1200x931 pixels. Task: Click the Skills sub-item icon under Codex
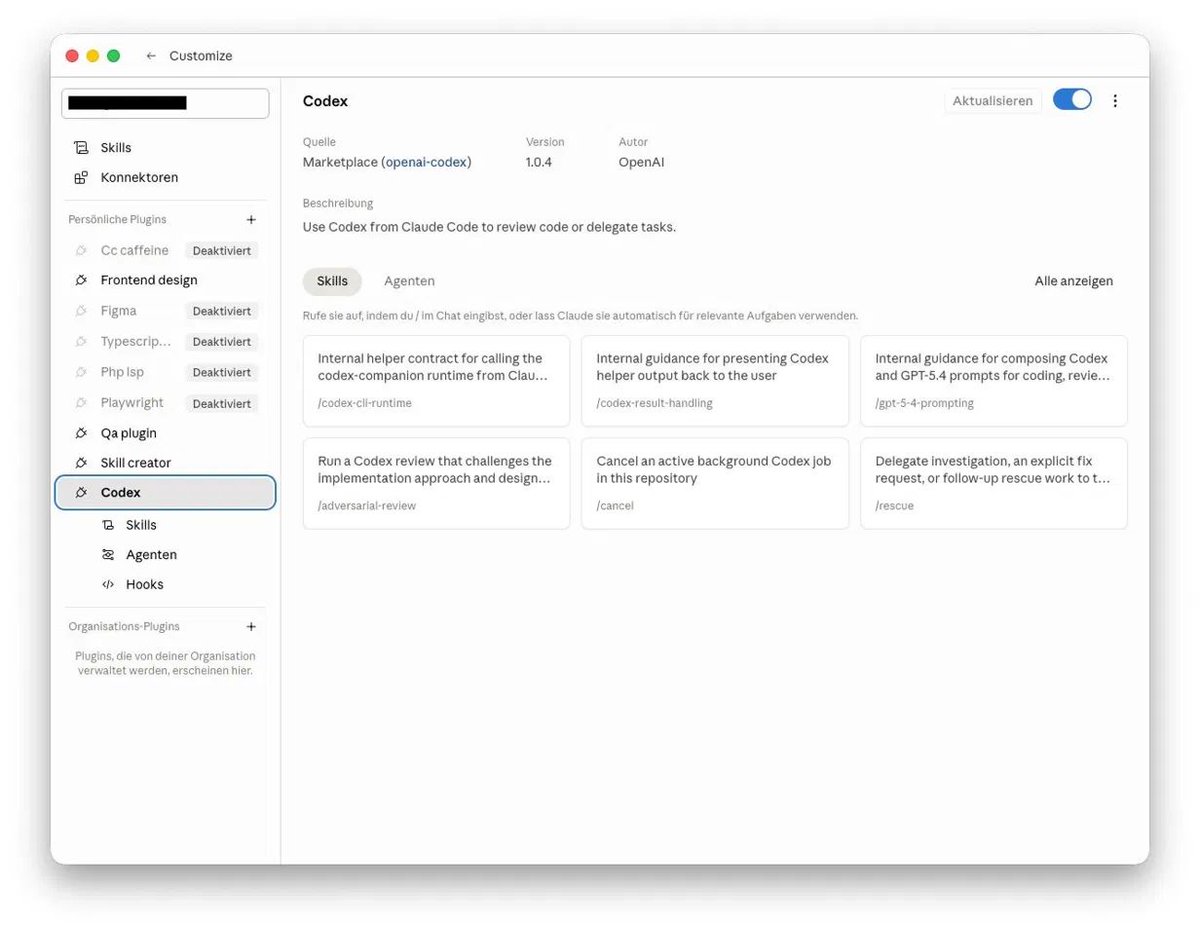tap(108, 525)
